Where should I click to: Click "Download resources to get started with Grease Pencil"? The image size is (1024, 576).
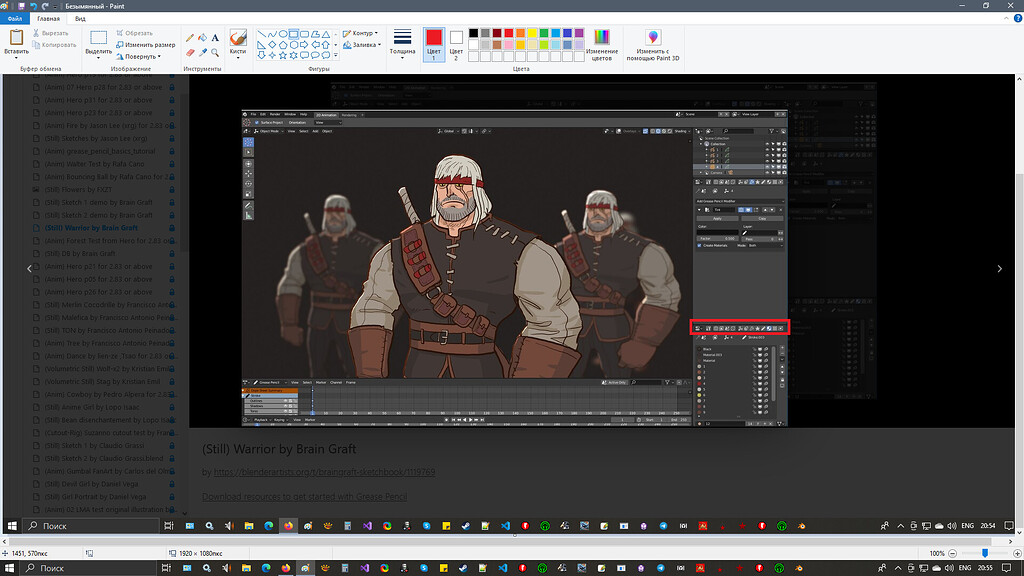tap(304, 497)
